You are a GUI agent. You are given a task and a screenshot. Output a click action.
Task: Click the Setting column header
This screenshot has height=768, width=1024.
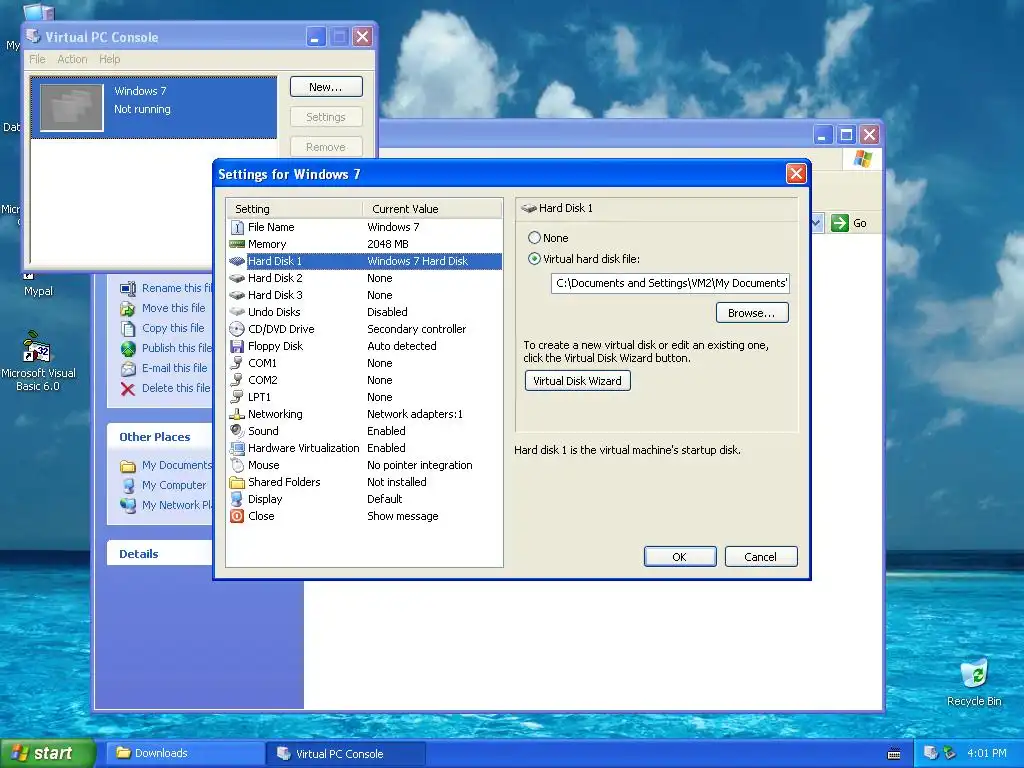pos(295,209)
